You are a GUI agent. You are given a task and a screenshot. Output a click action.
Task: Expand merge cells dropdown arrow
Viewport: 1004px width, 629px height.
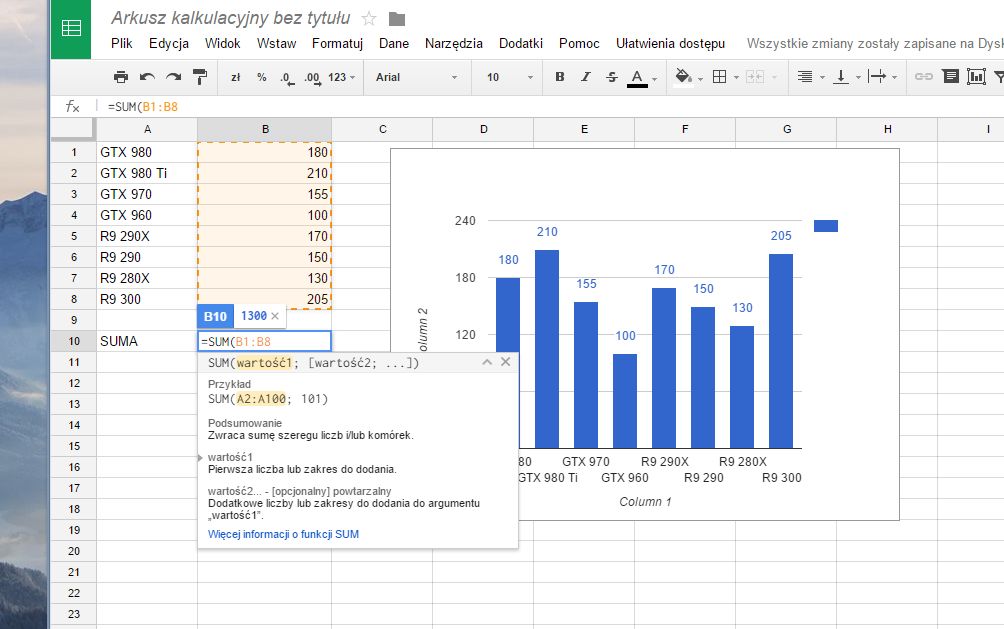click(773, 78)
